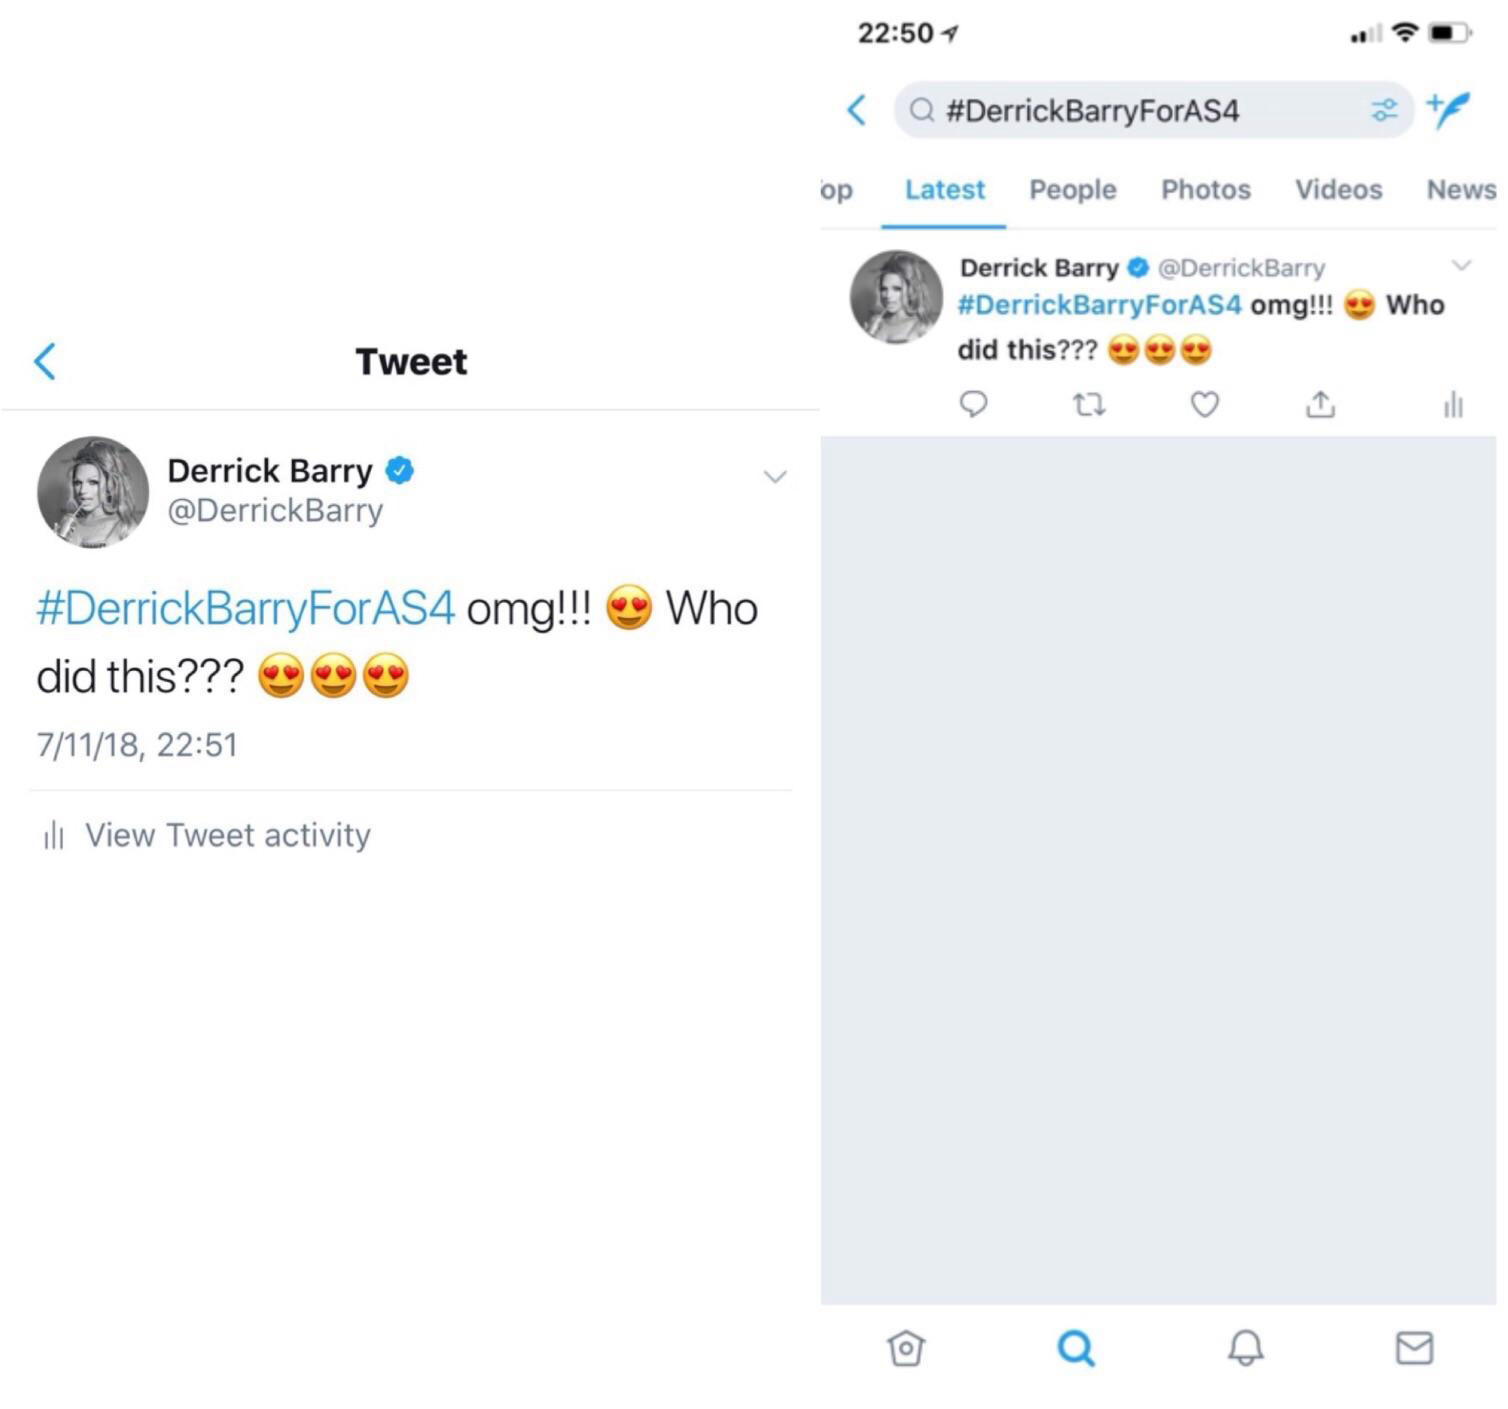The image size is (1508, 1409).
Task: Tap the retweet icon in search results
Action: pos(1089,404)
